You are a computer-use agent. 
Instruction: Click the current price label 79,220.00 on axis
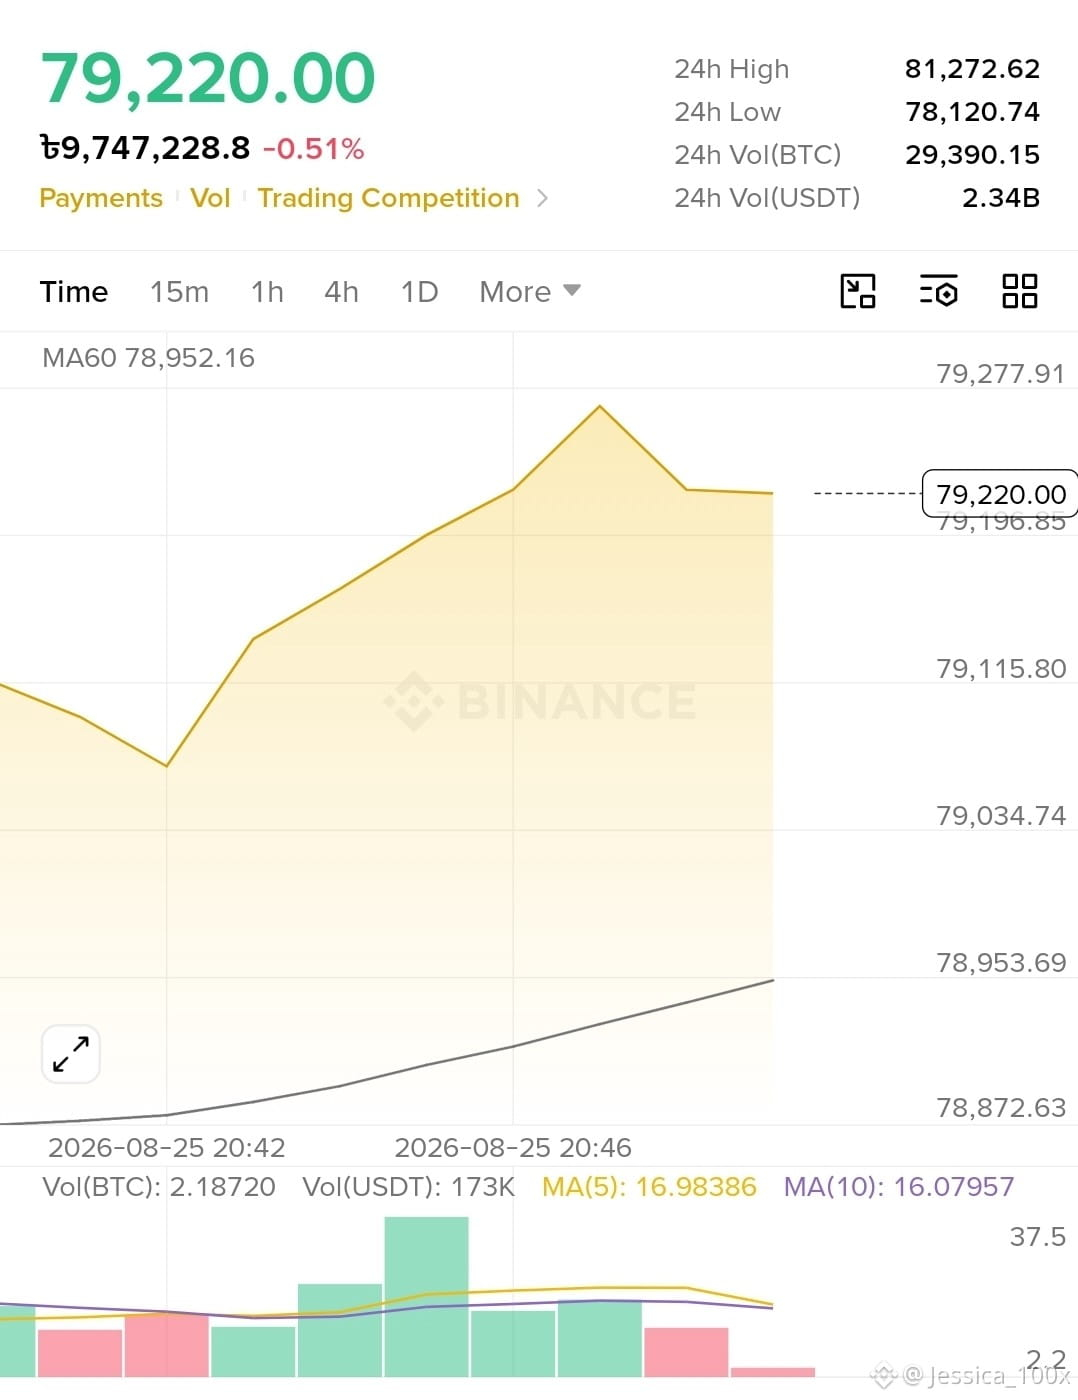1000,493
